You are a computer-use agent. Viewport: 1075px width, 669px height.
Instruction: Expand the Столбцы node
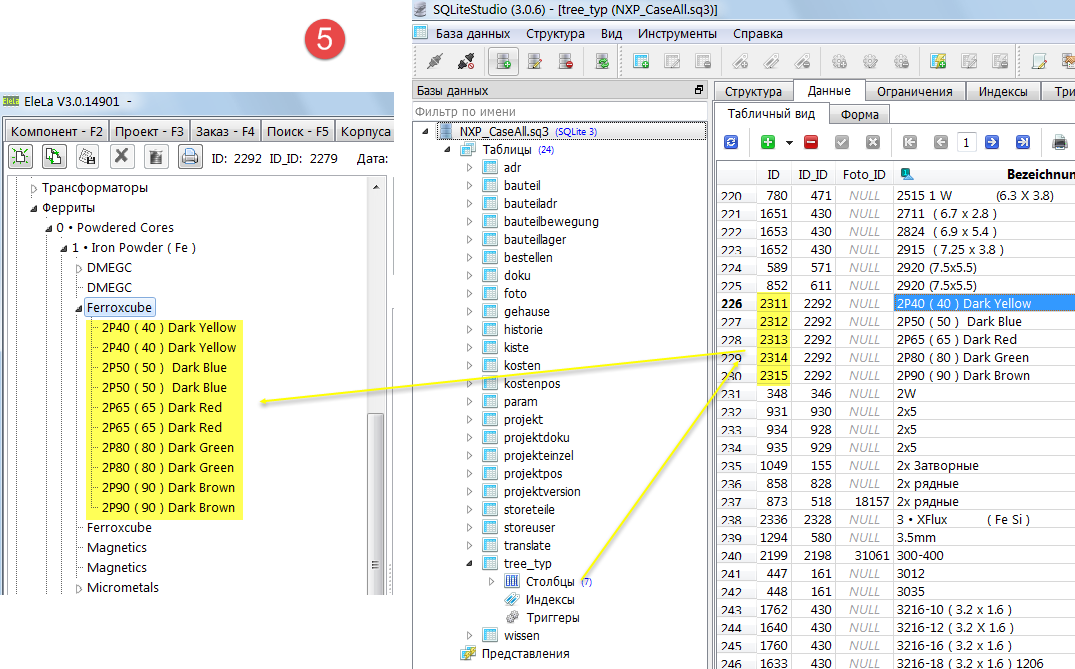point(491,581)
